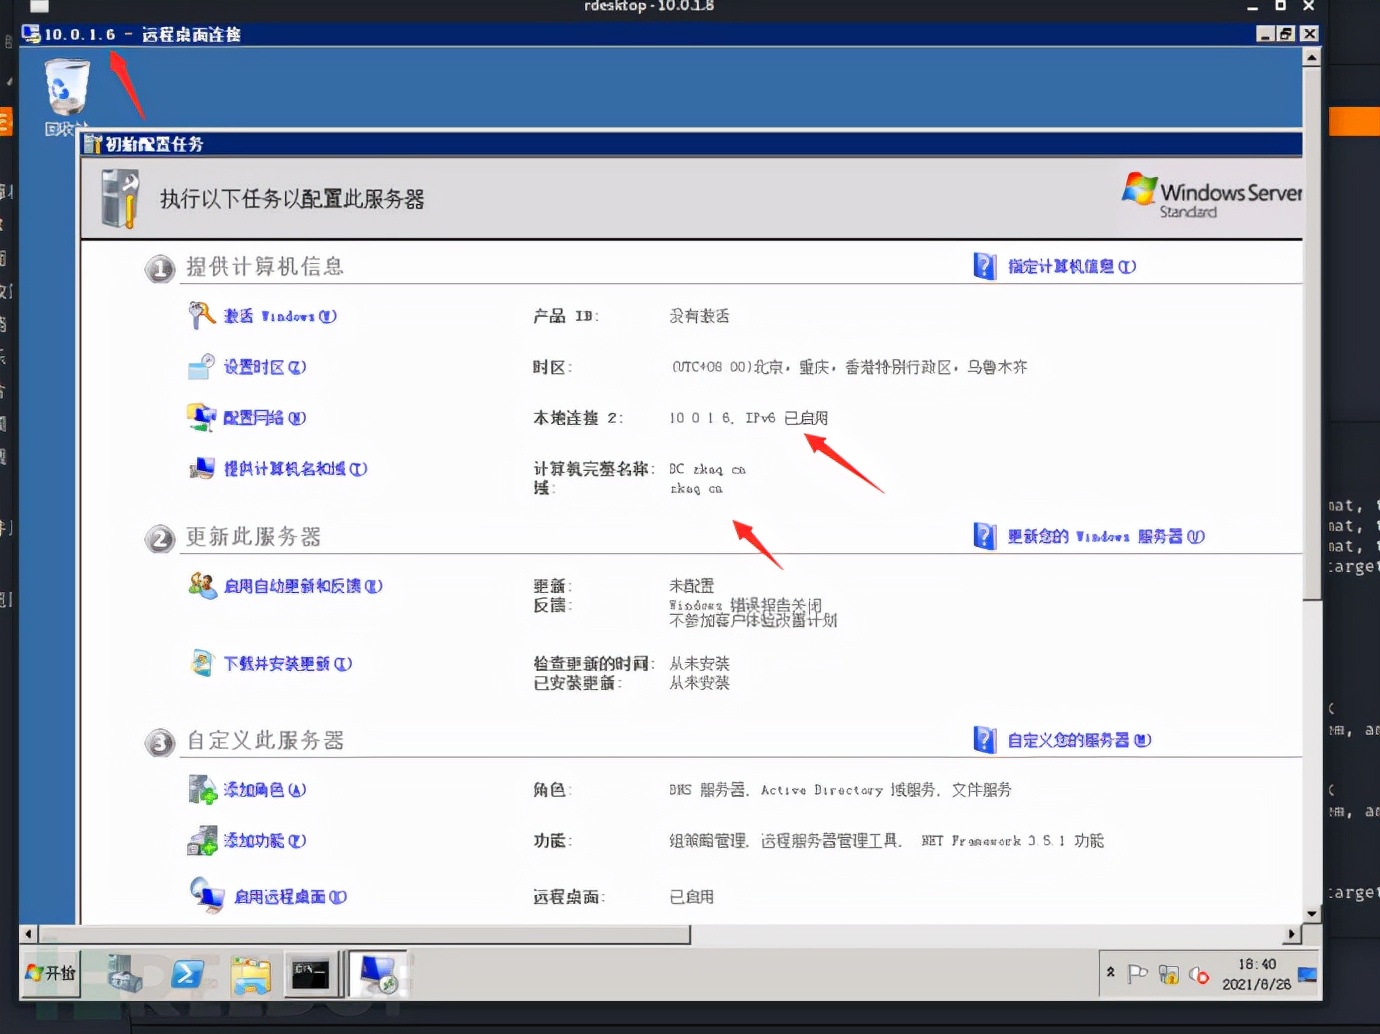Click the clock showing 18:40 in the tray
Screen dimensions: 1380x1034
tap(1258, 973)
